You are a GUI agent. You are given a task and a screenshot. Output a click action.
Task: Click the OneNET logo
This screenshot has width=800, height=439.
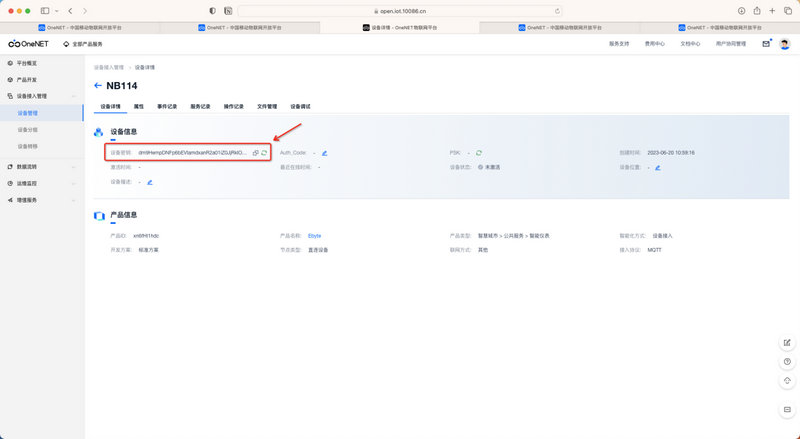coord(29,44)
